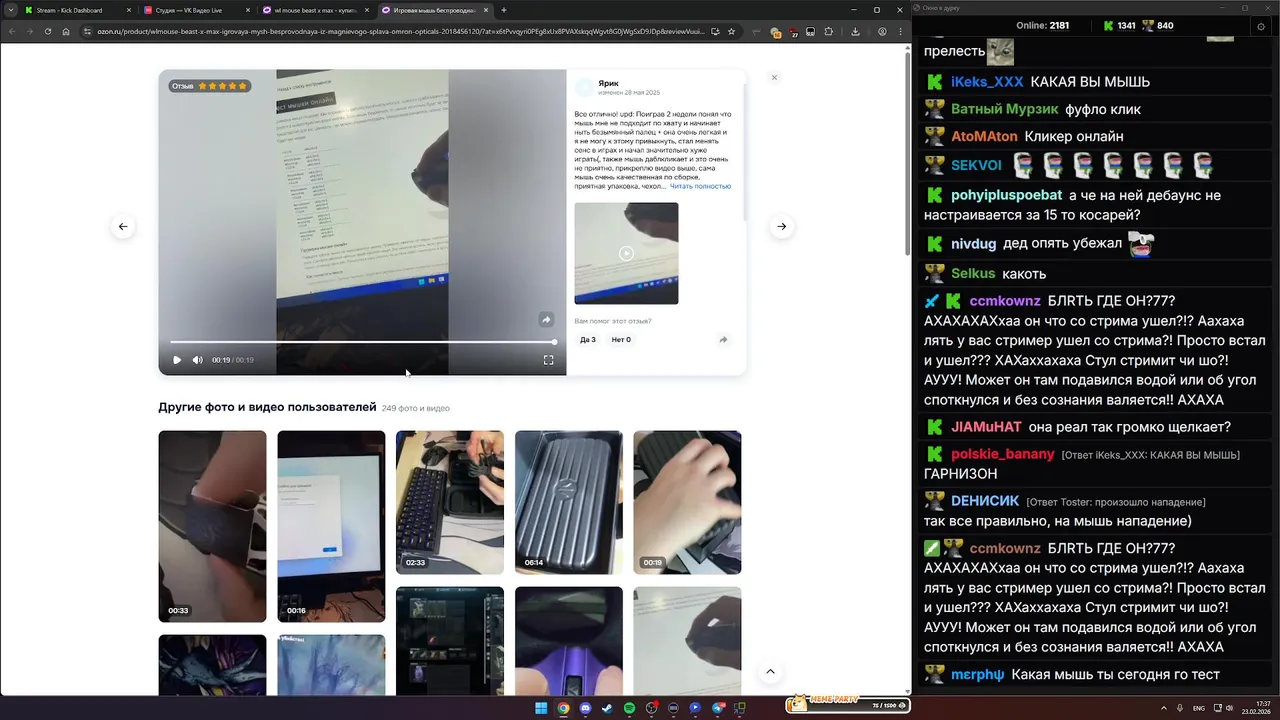Go back in browser history
Viewport: 1280px width, 720px height.
pyautogui.click(x=12, y=31)
